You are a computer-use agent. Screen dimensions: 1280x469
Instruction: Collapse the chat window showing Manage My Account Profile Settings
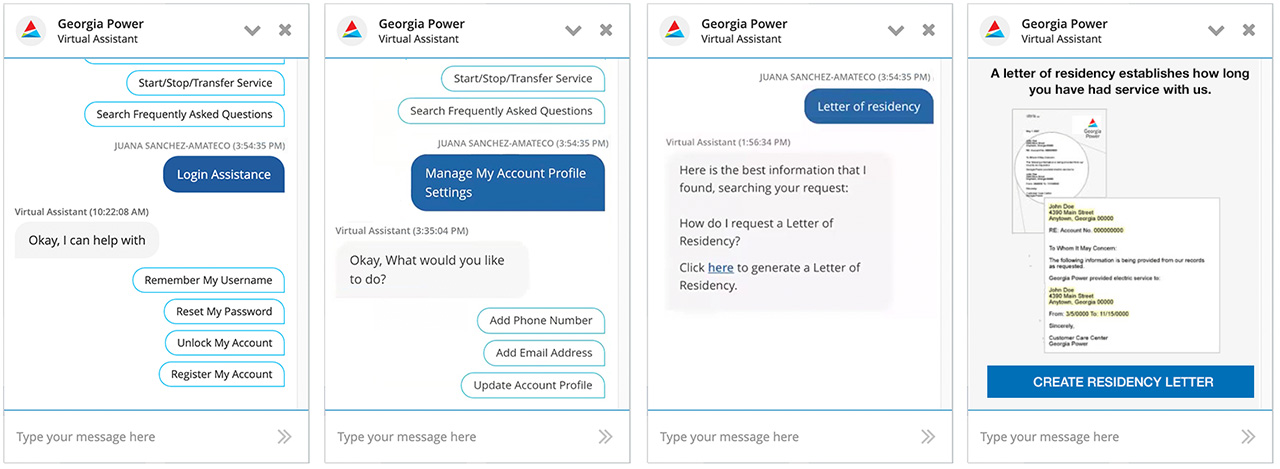click(573, 31)
